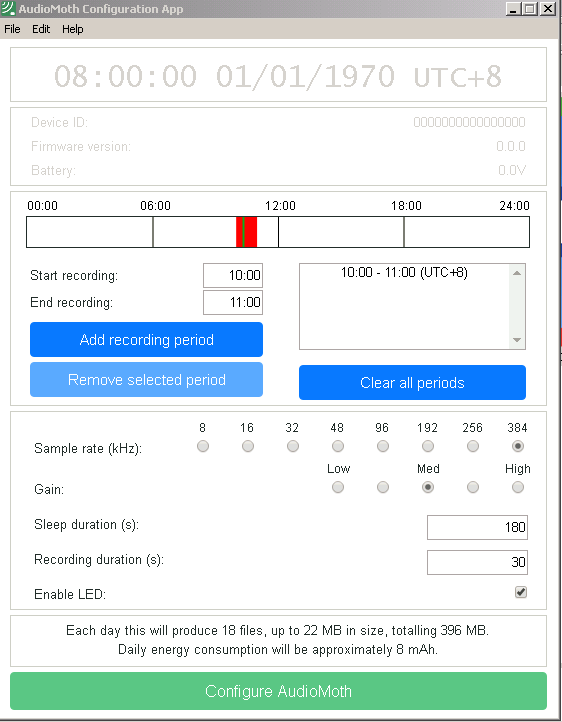The image size is (562, 722).
Task: Click the AudioMoth app icon in title bar
Action: tap(8, 8)
